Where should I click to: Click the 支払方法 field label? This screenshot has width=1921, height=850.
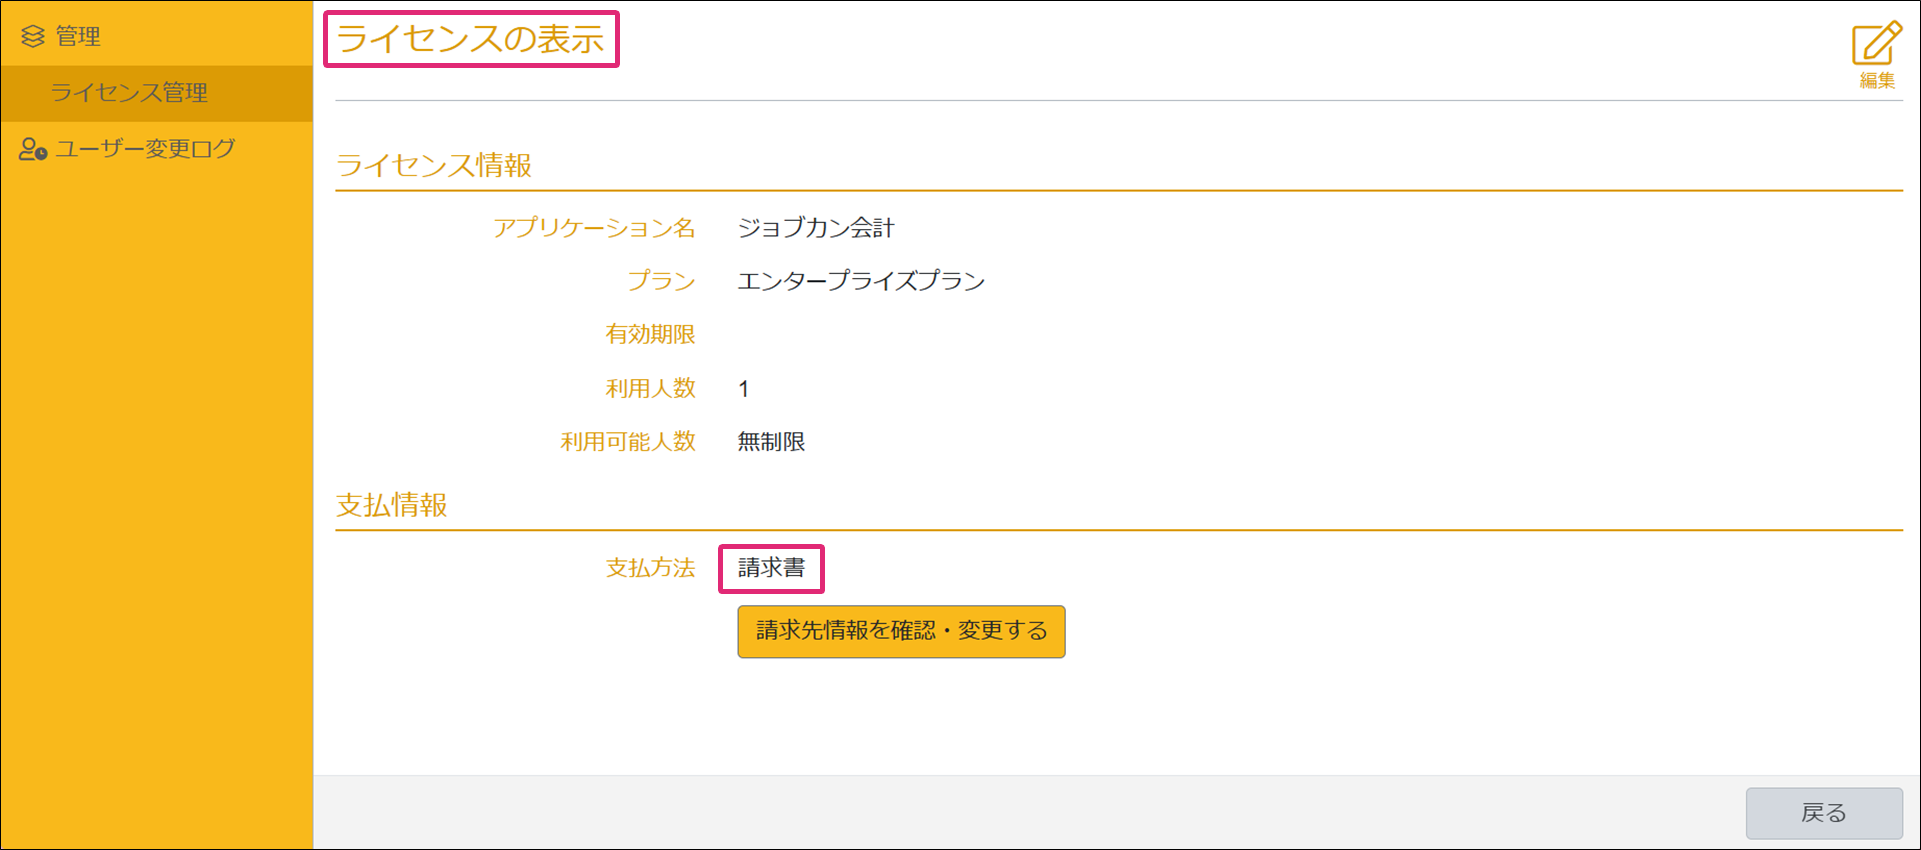coord(650,568)
